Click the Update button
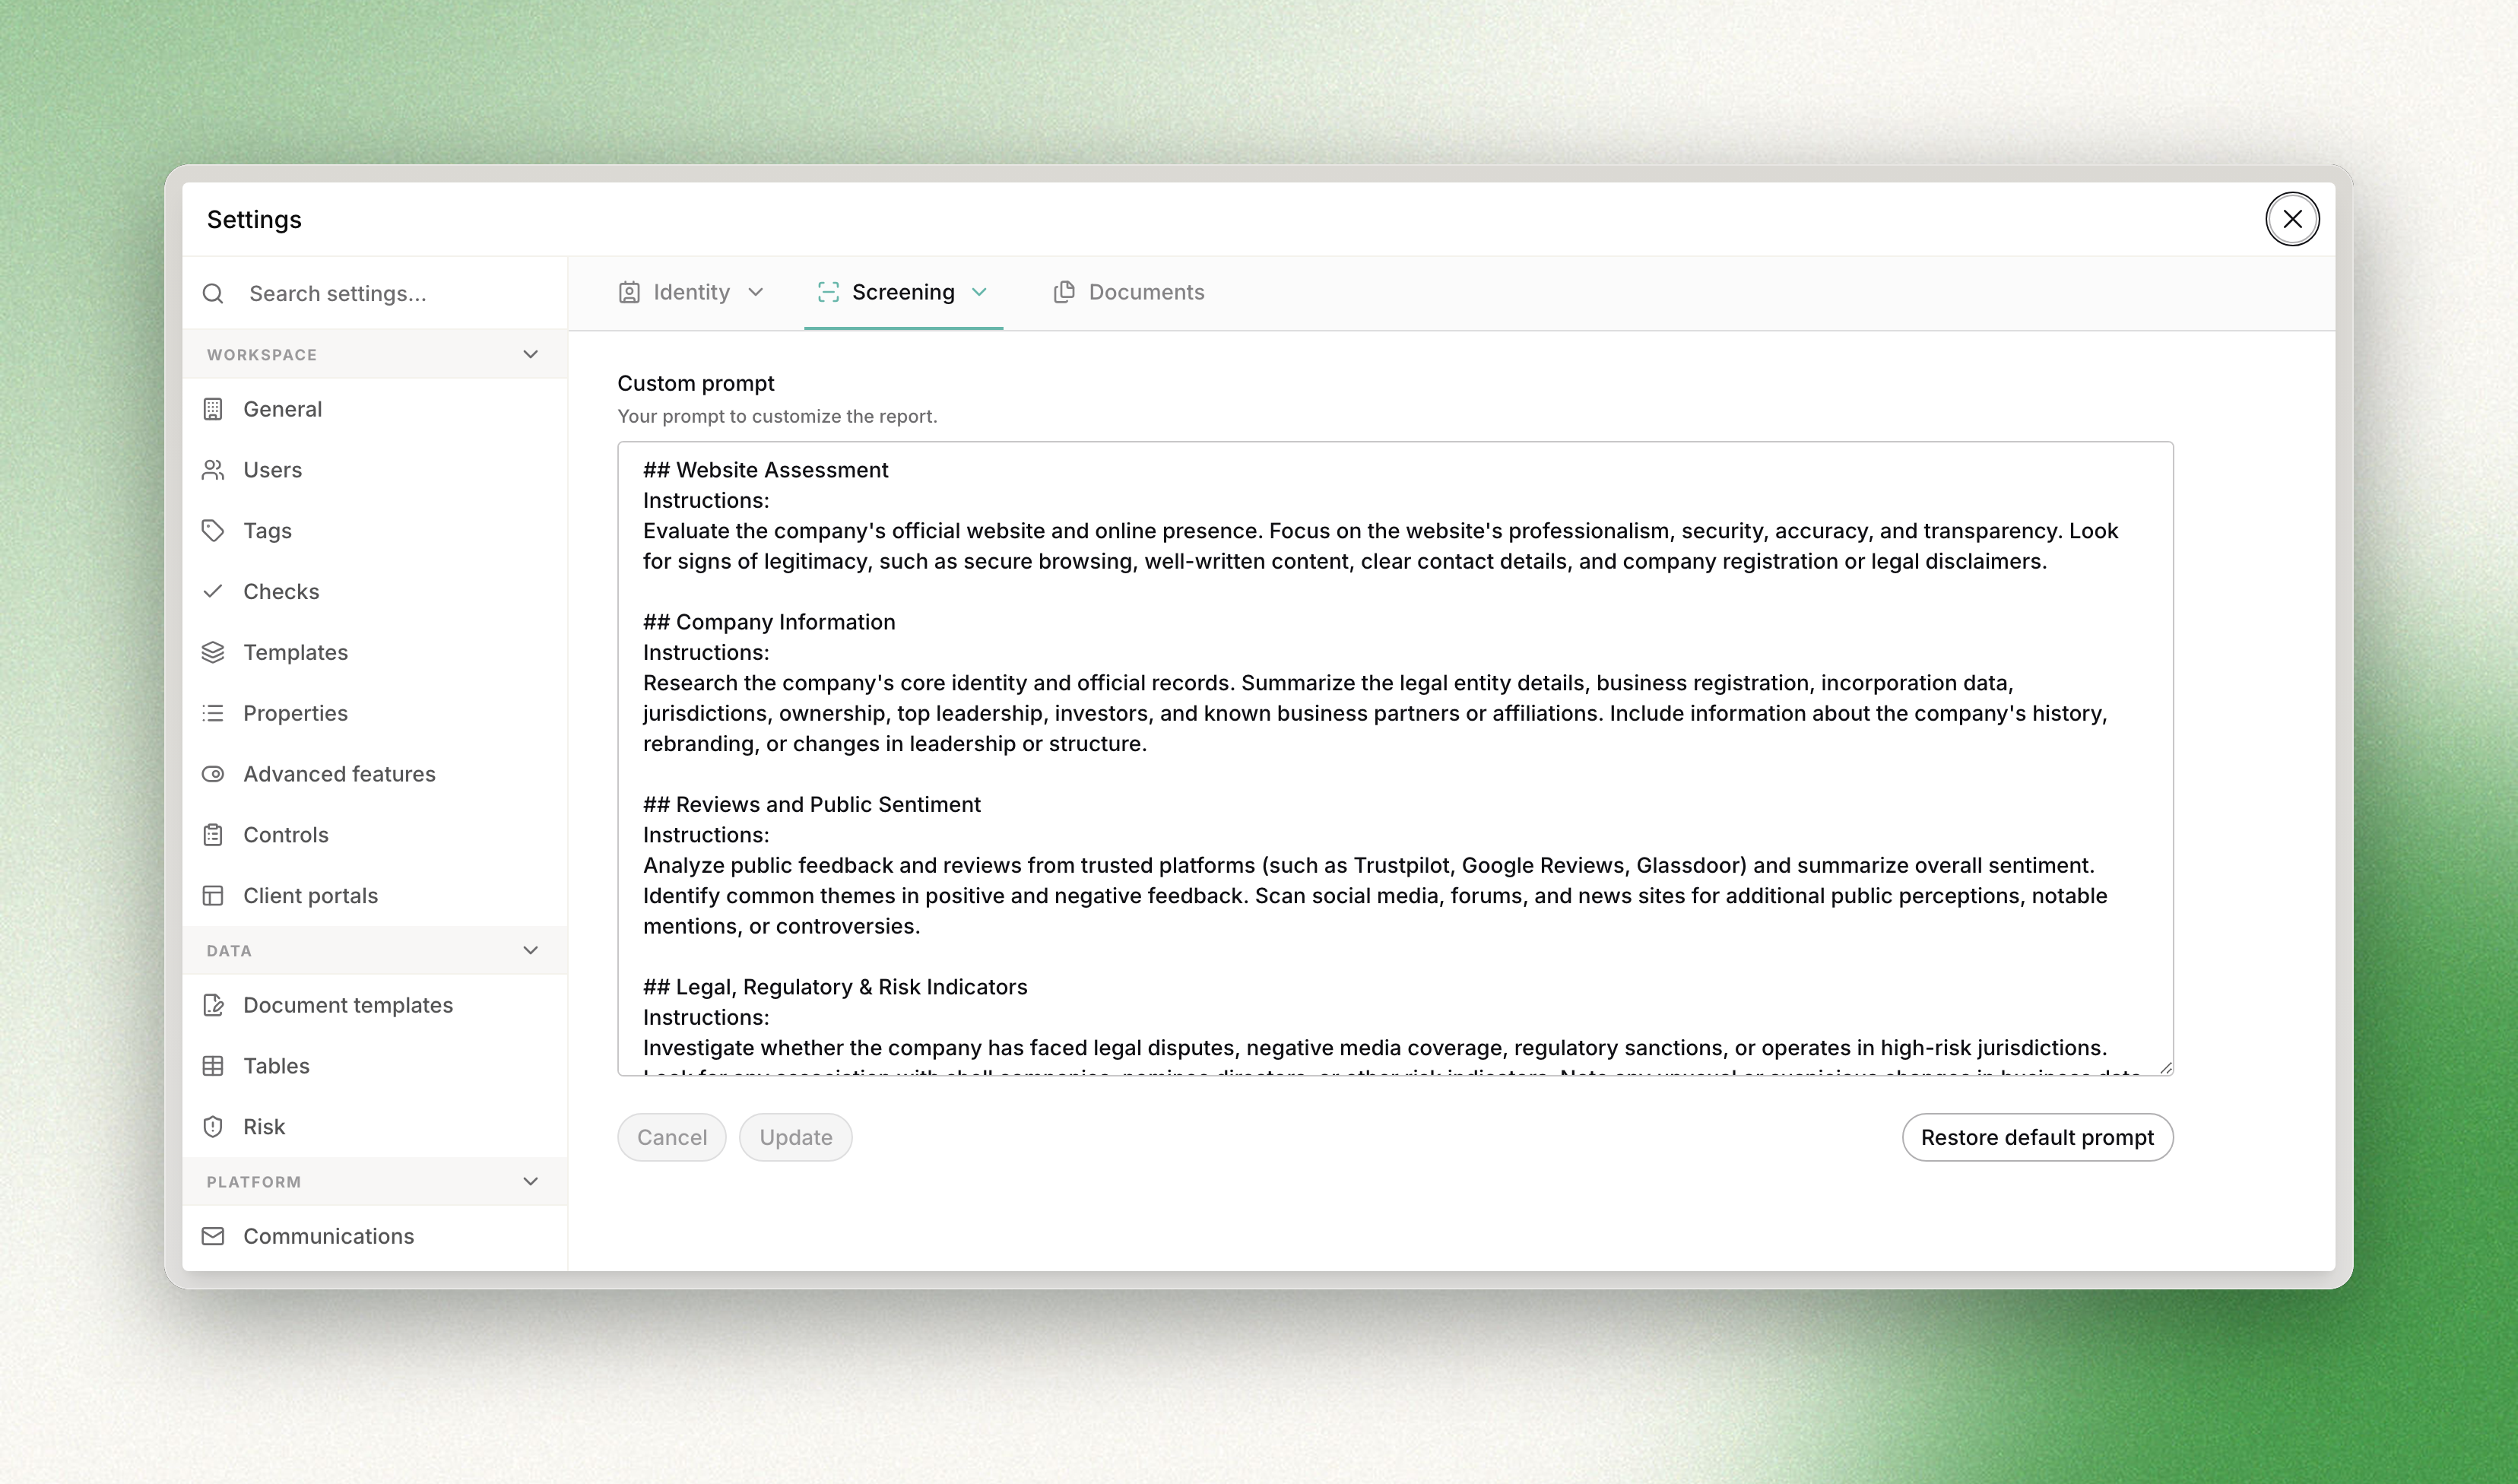 796,1137
